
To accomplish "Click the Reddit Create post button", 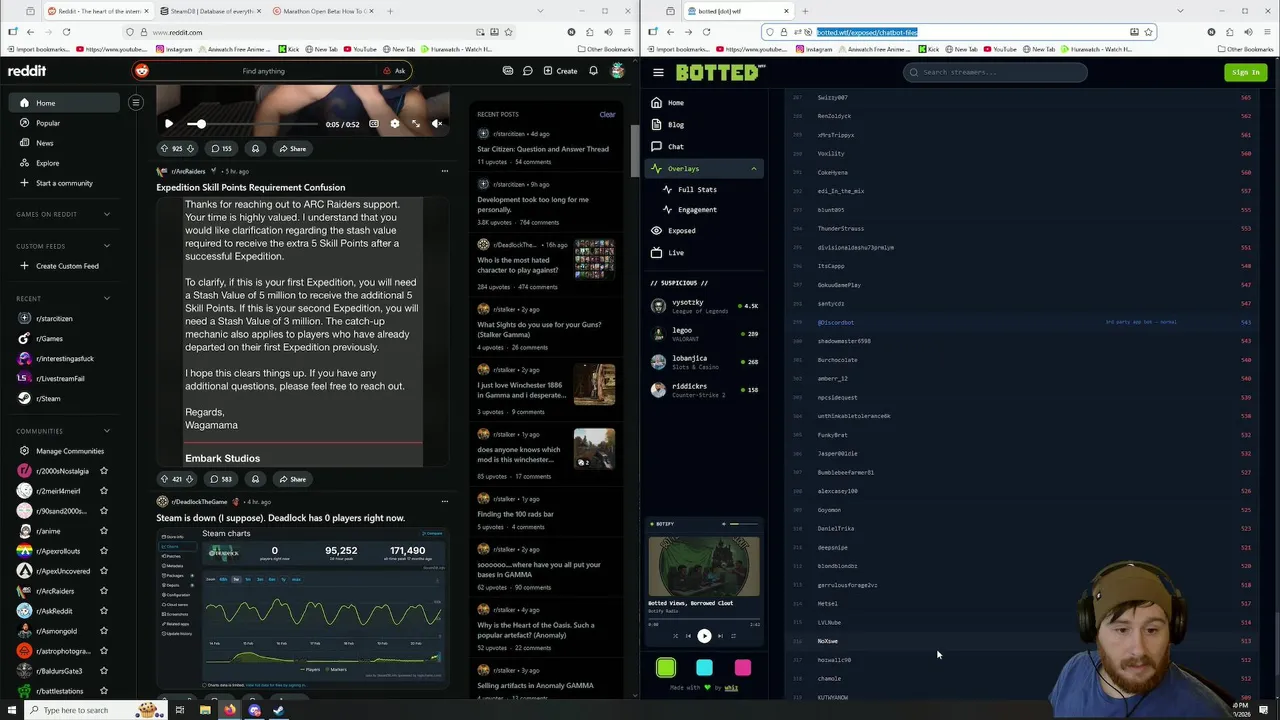I will tap(560, 71).
